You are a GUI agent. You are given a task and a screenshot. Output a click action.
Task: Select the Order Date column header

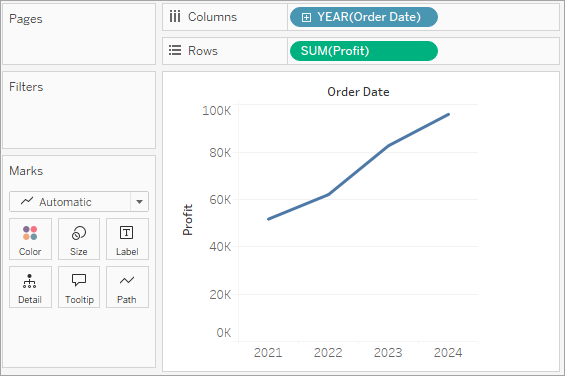click(x=358, y=92)
